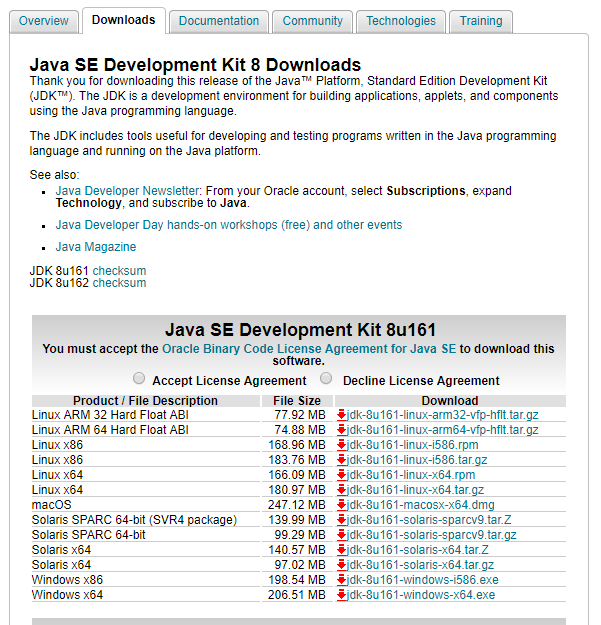Image resolution: width=601 pixels, height=625 pixels.
Task: Click the Download column header
Action: 450,401
